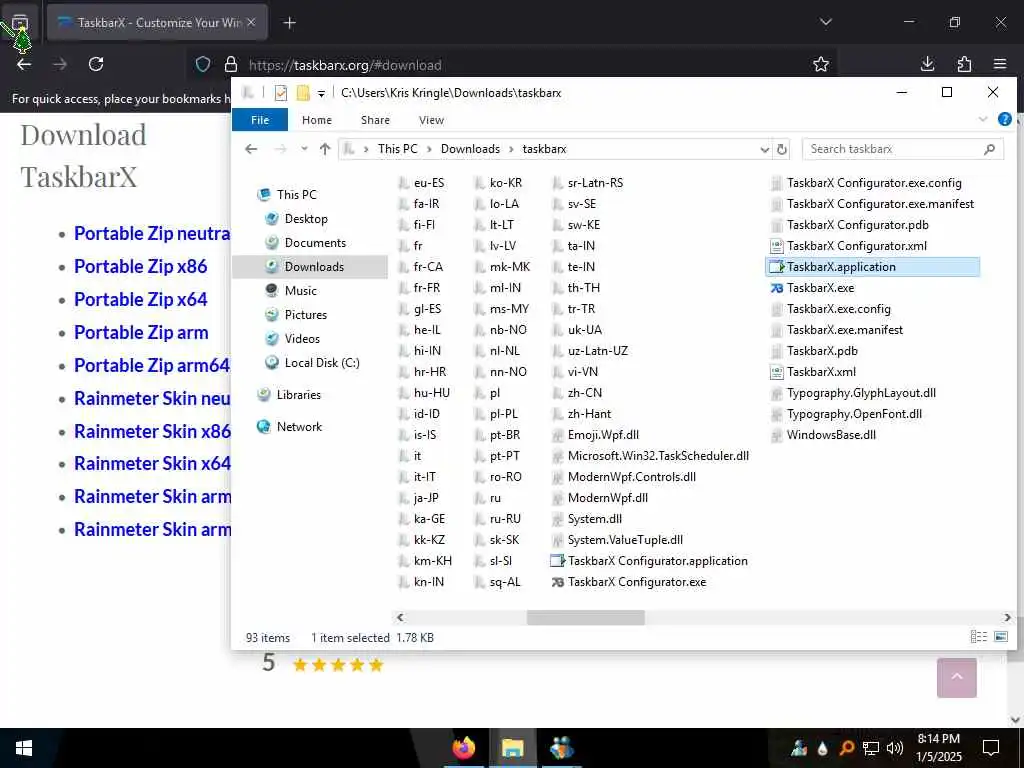Viewport: 1024px width, 768px height.
Task: Open the Firefox hamburger menu
Action: coord(1000,64)
